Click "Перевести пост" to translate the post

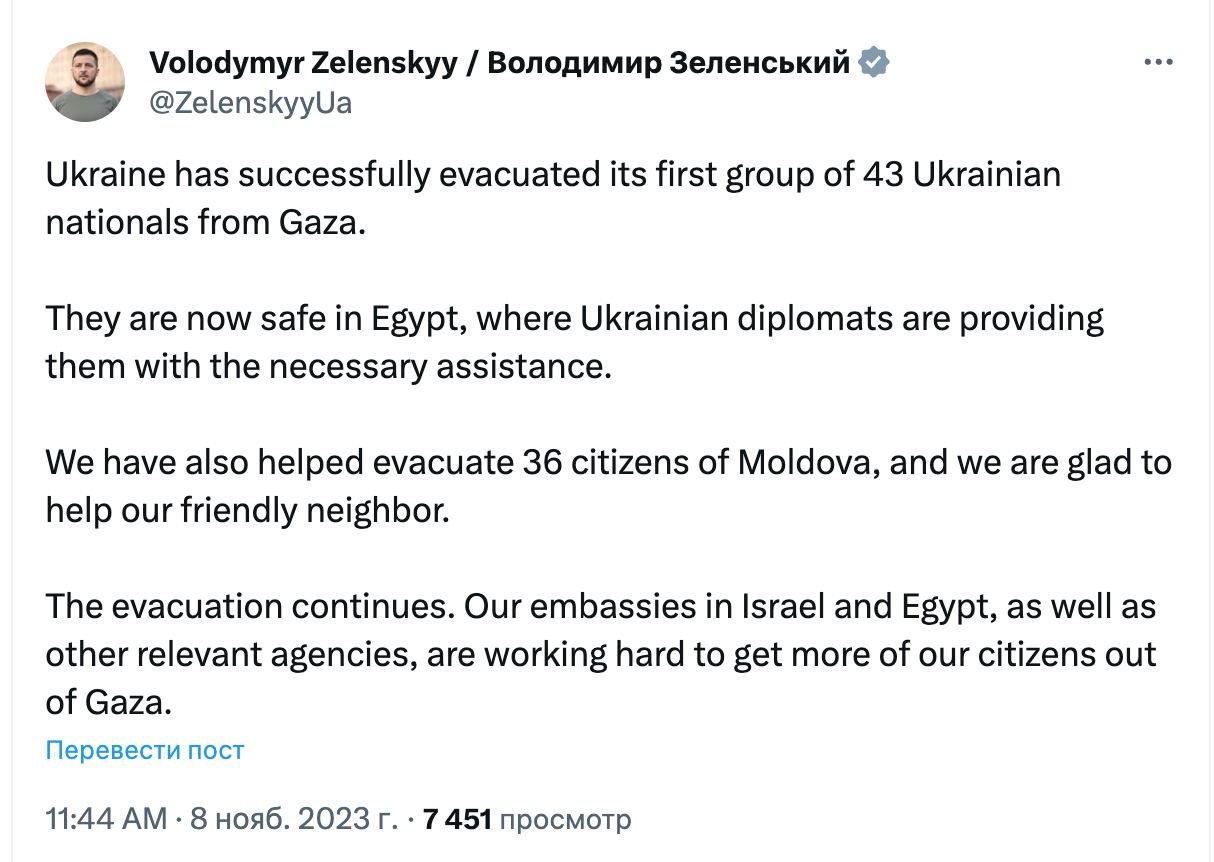click(145, 750)
